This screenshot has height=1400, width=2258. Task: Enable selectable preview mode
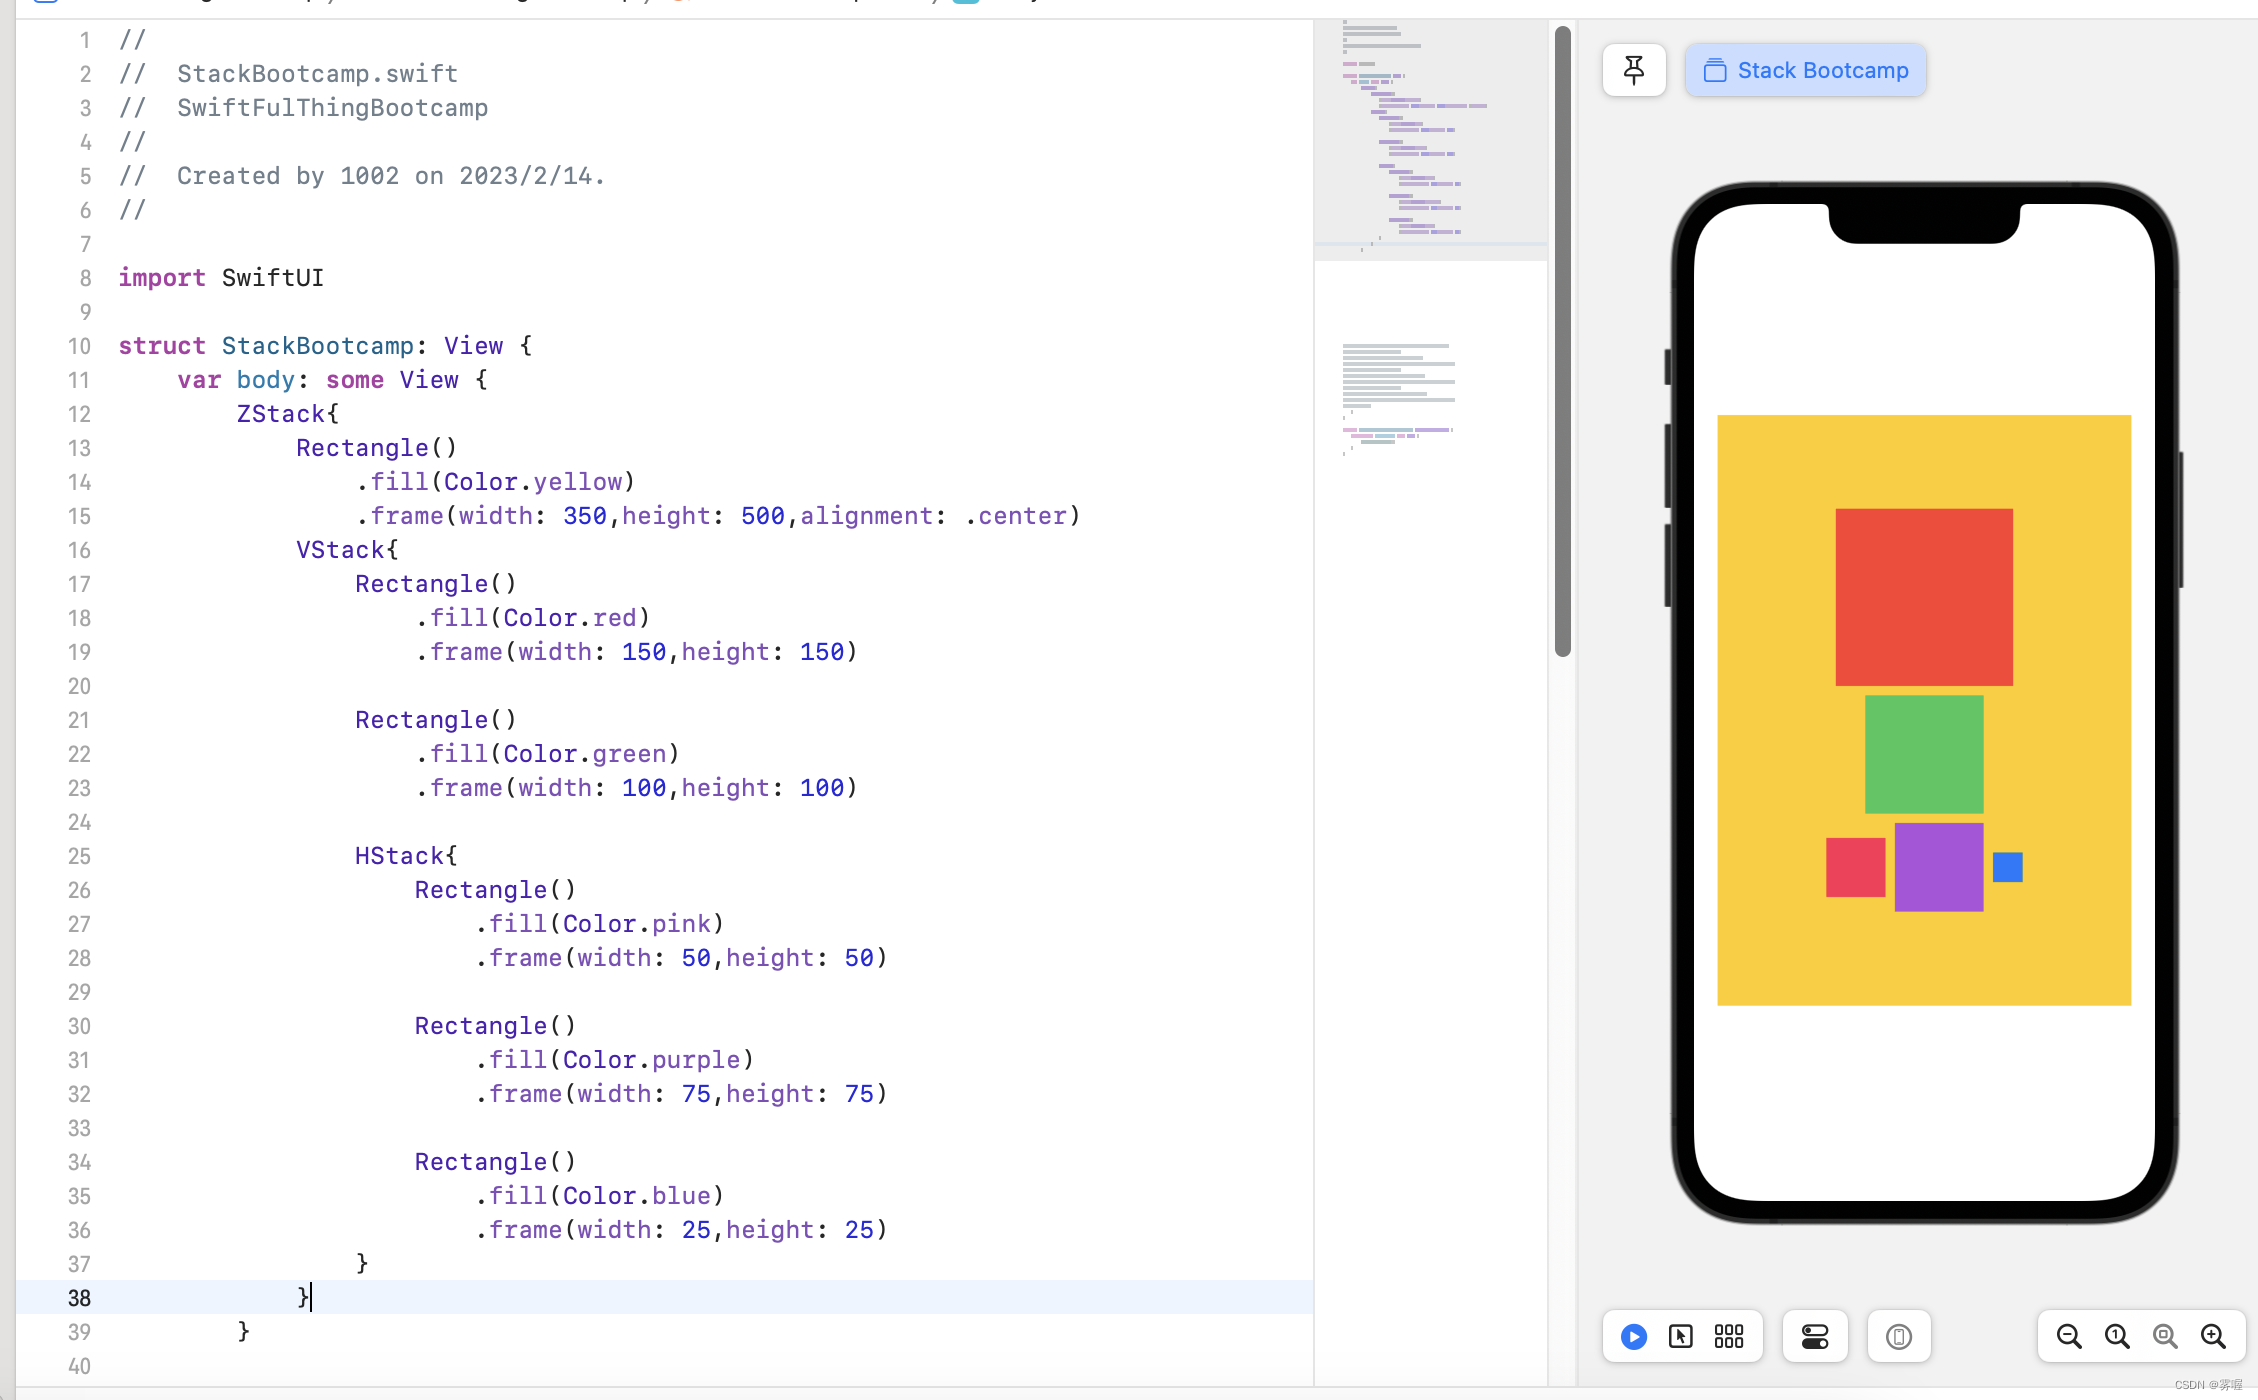[1681, 1336]
